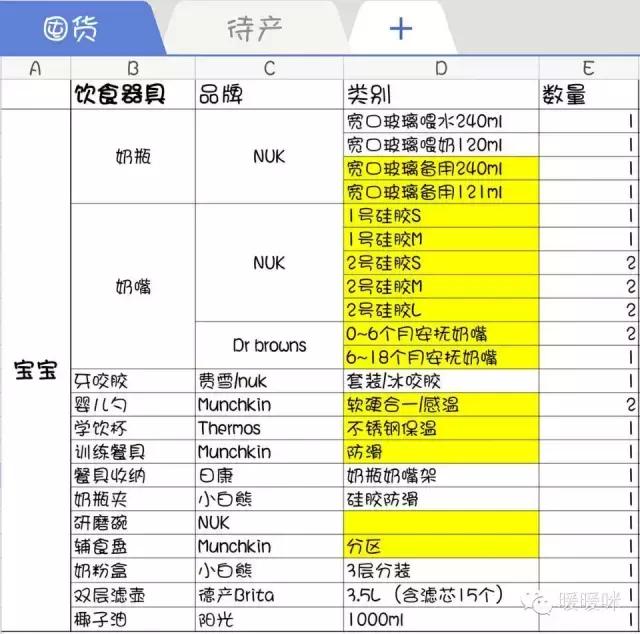
Task: Select the 研磨碗 cell
Action: pyautogui.click(x=133, y=523)
